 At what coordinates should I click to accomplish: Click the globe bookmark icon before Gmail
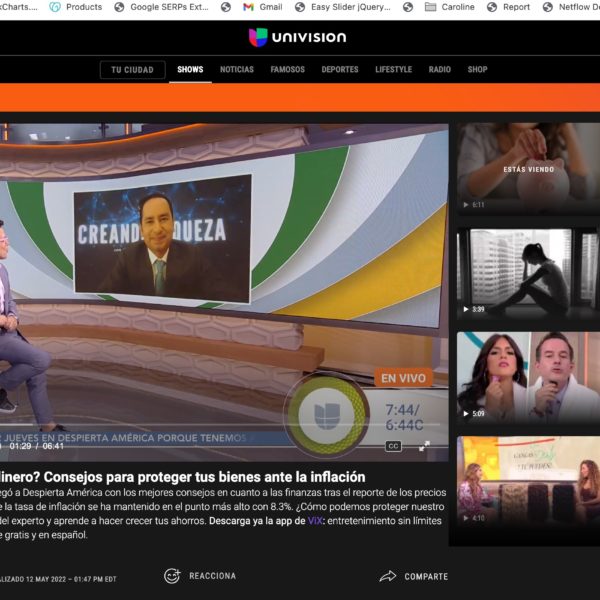pos(226,7)
